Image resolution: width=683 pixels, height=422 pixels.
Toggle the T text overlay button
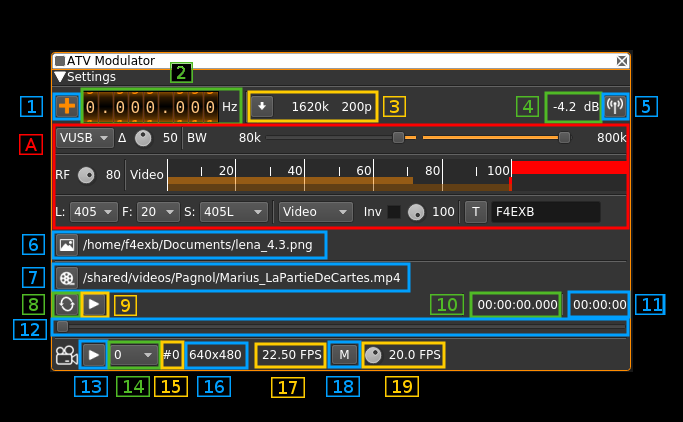pos(476,212)
